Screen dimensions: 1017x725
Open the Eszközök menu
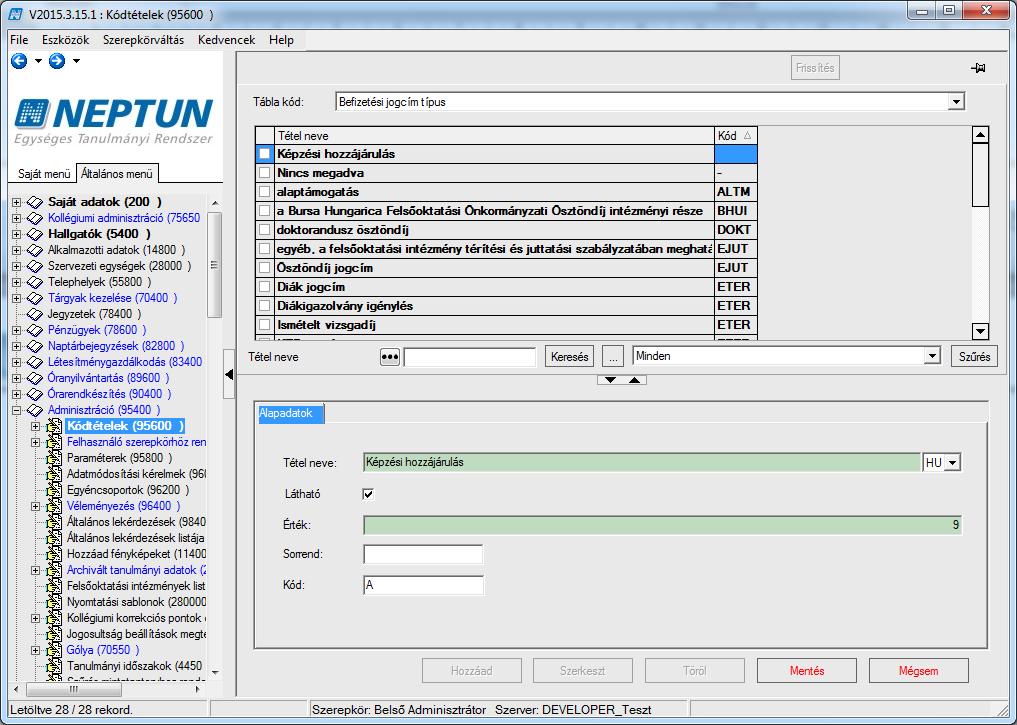click(66, 40)
